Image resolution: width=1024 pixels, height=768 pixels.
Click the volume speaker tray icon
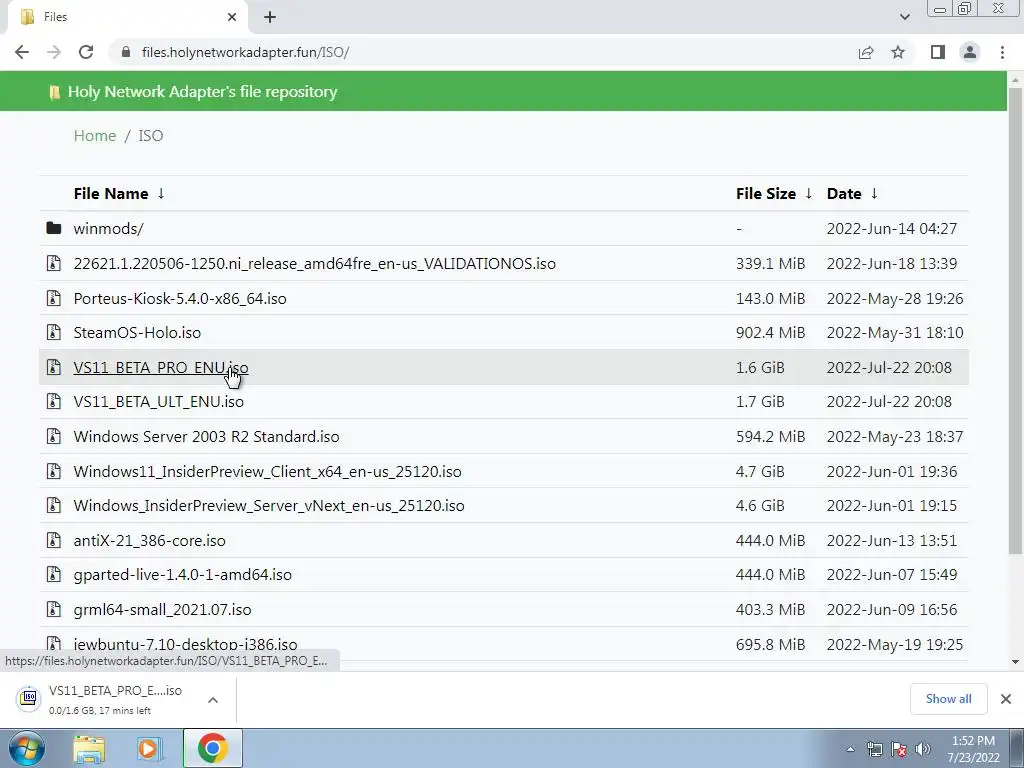pyautogui.click(x=922, y=749)
